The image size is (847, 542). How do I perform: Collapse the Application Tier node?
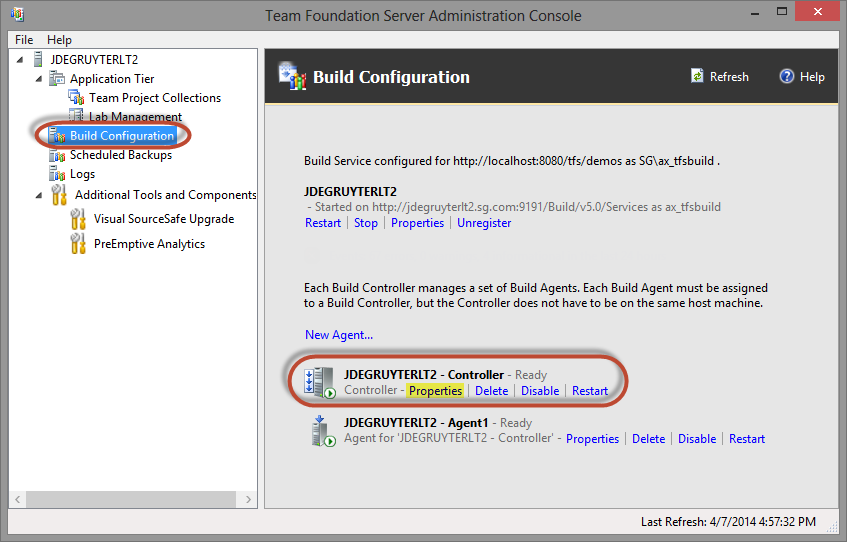[x=39, y=79]
